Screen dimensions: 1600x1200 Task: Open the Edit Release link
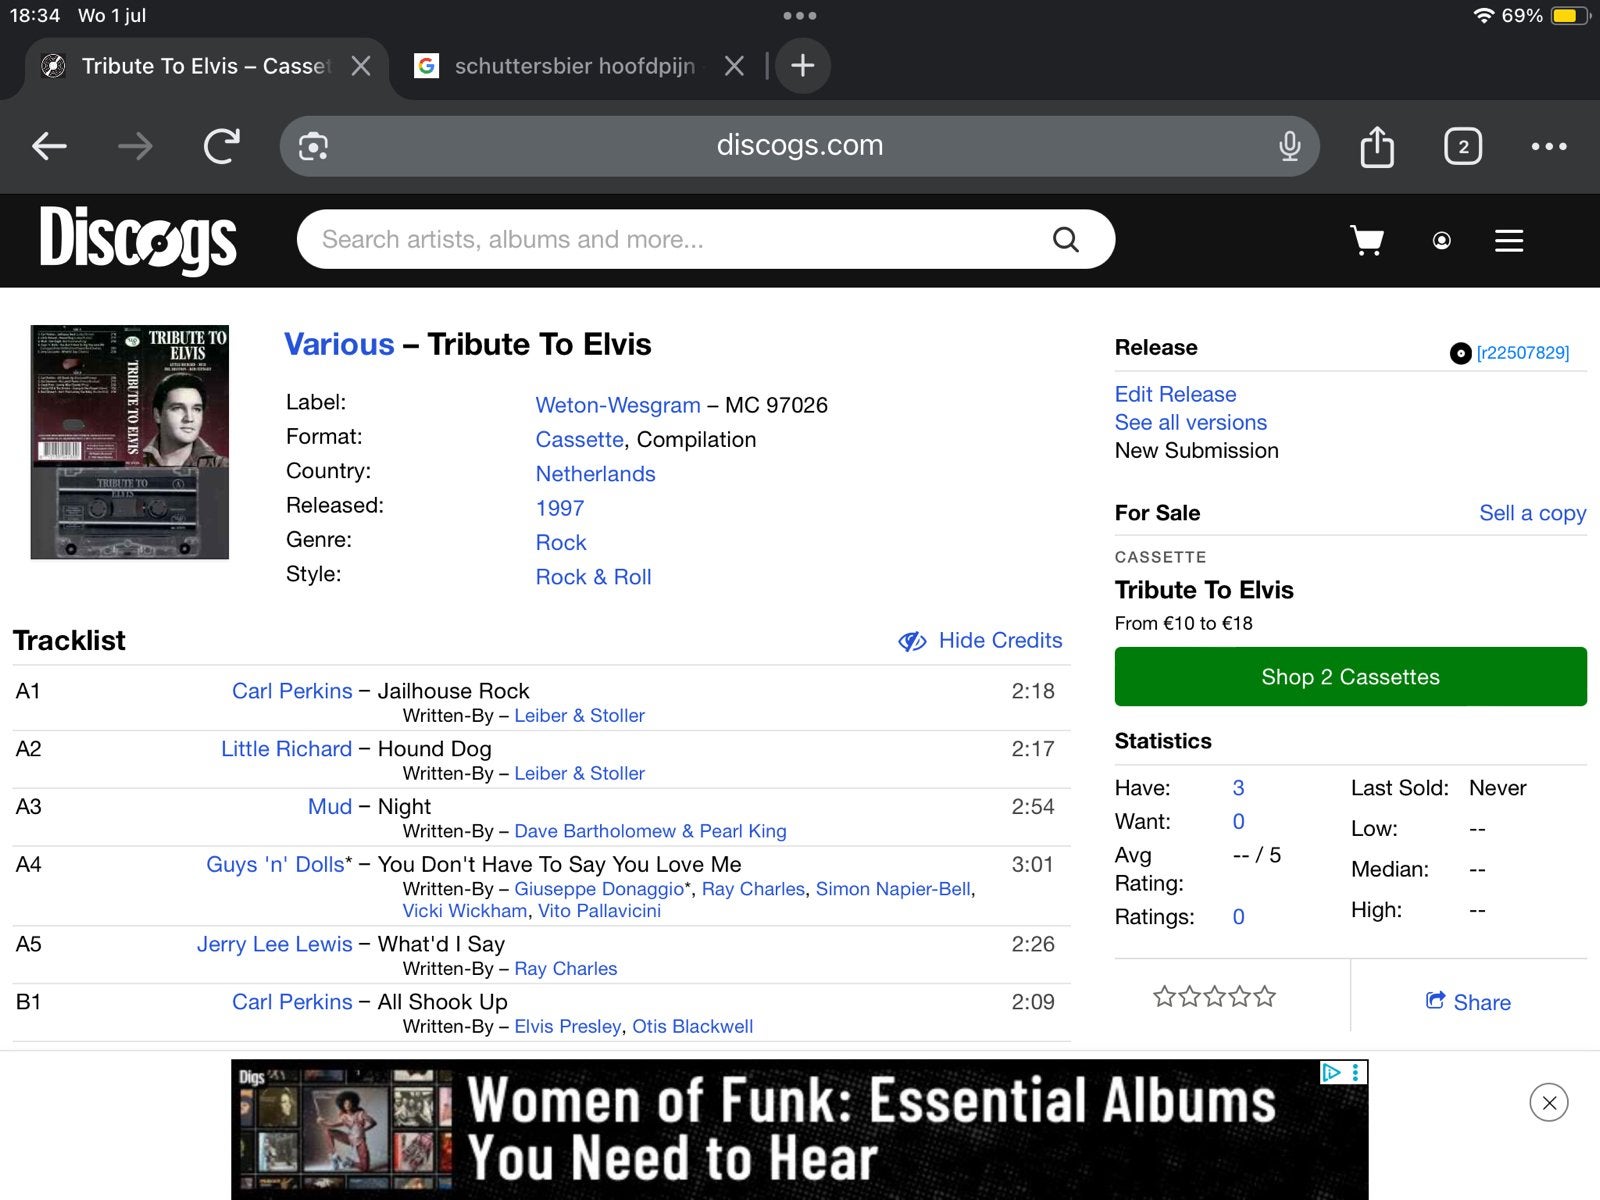(x=1175, y=394)
